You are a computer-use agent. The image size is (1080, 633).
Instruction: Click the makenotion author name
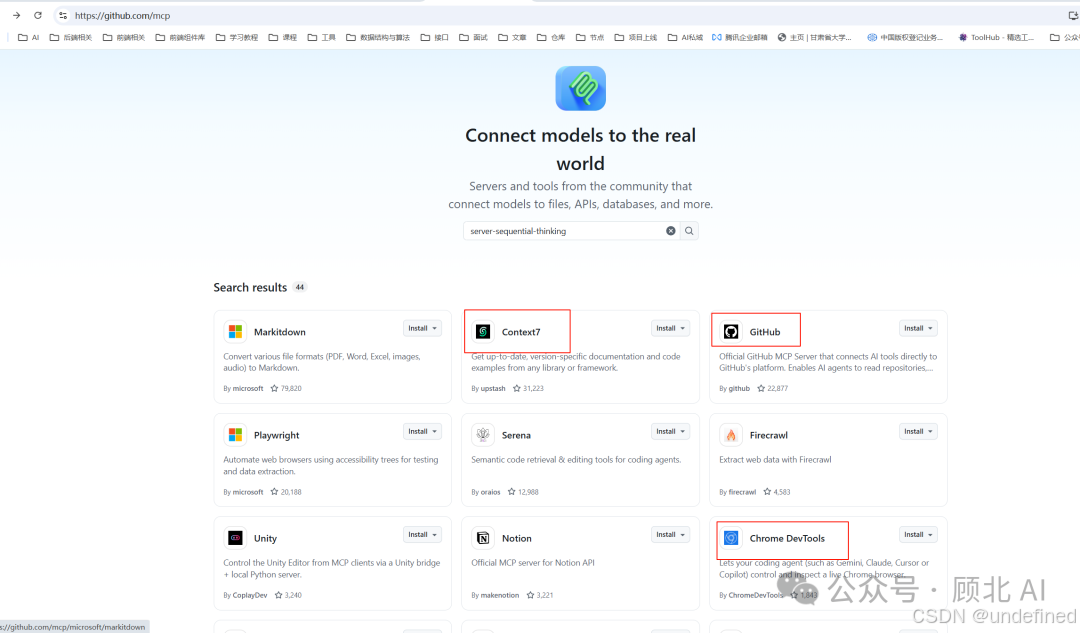499,595
